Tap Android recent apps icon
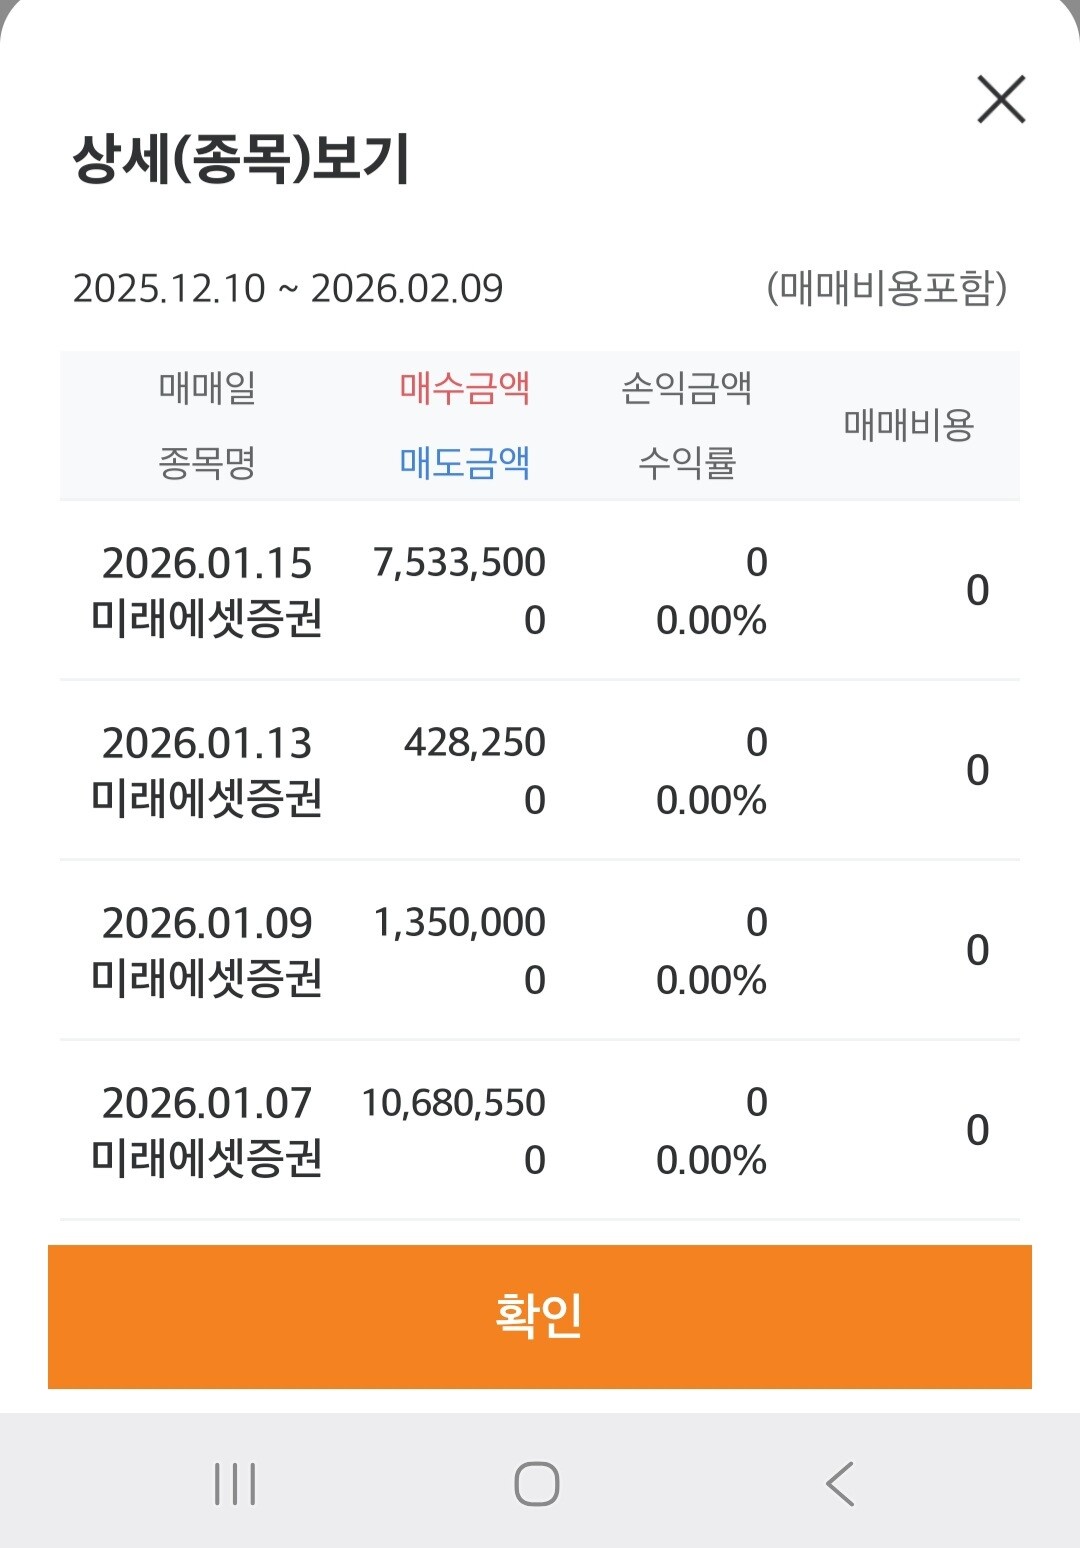 point(236,1483)
